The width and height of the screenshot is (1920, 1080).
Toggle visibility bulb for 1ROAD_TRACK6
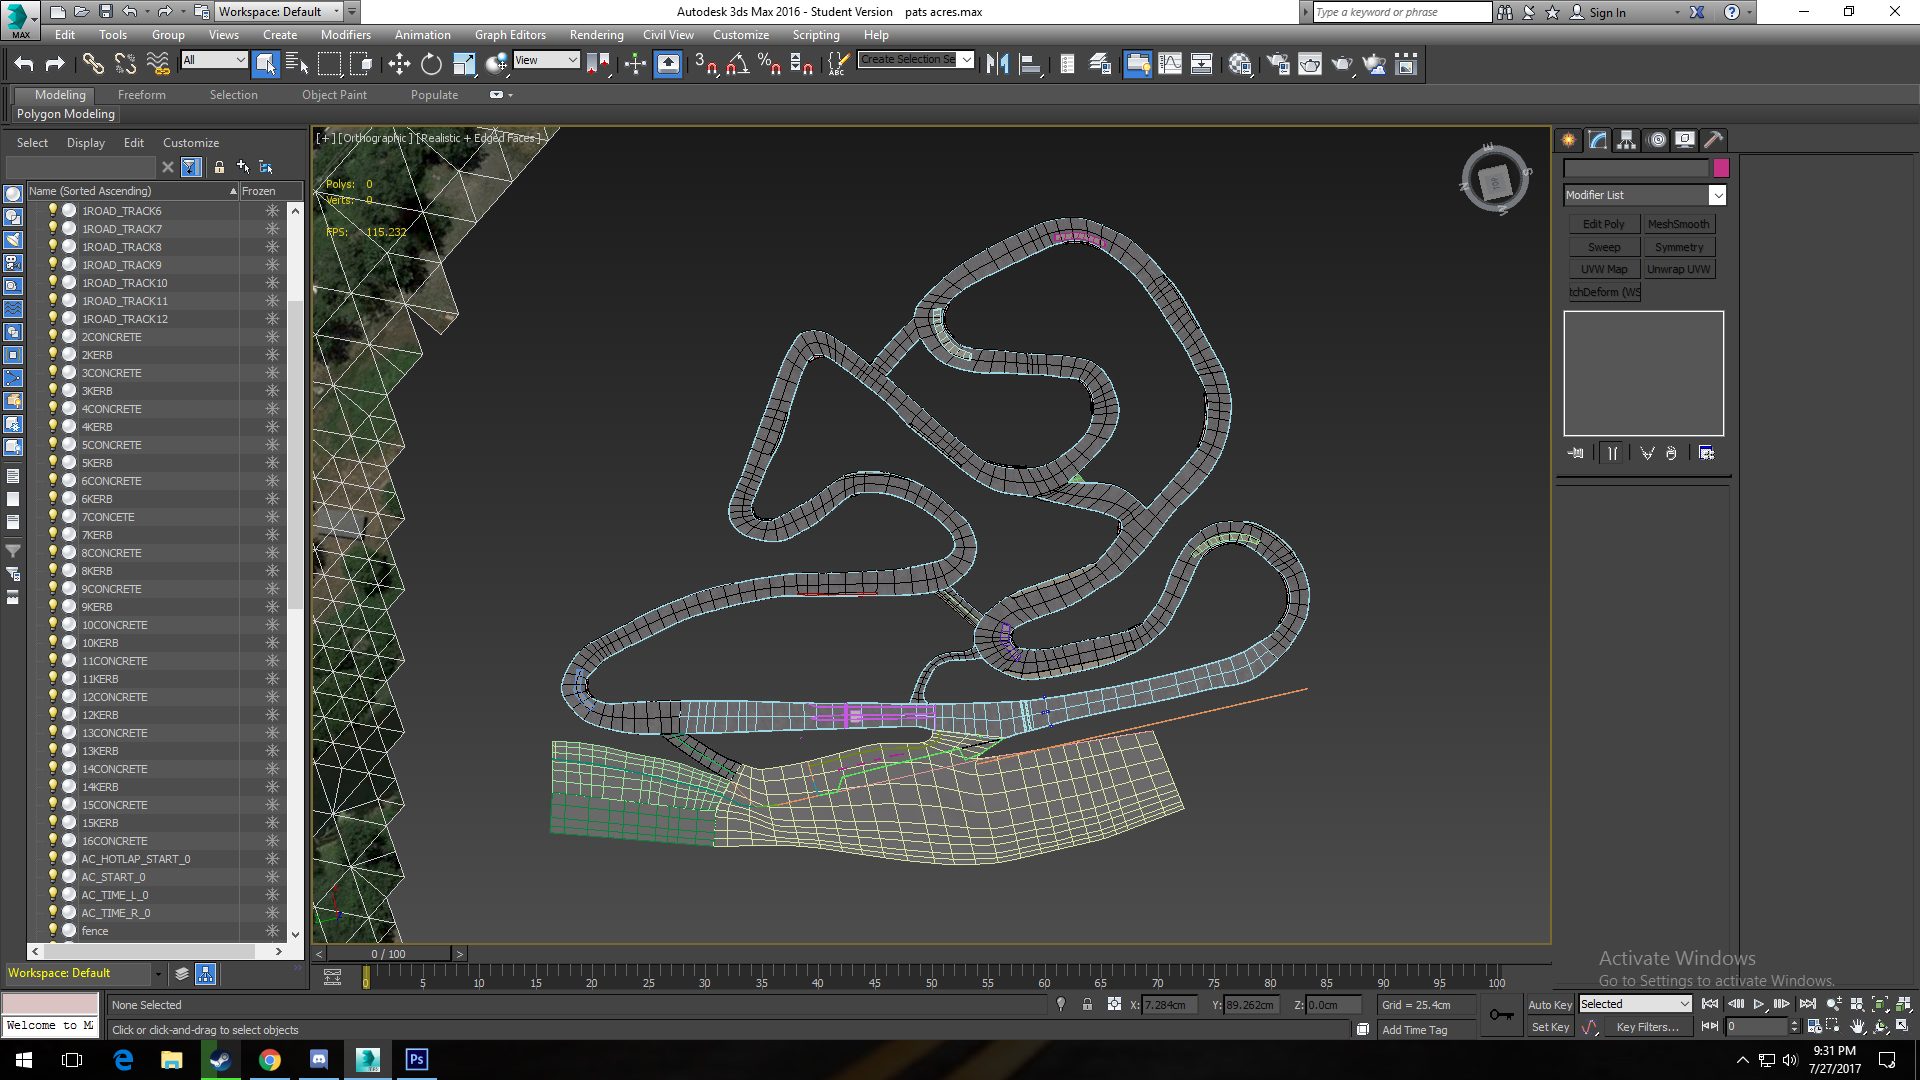(x=53, y=211)
